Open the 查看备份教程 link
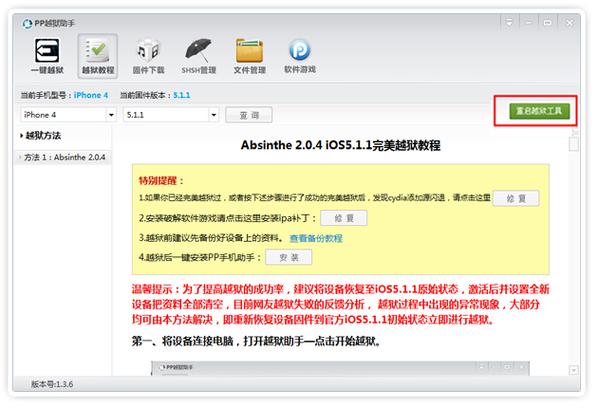 [x=316, y=238]
